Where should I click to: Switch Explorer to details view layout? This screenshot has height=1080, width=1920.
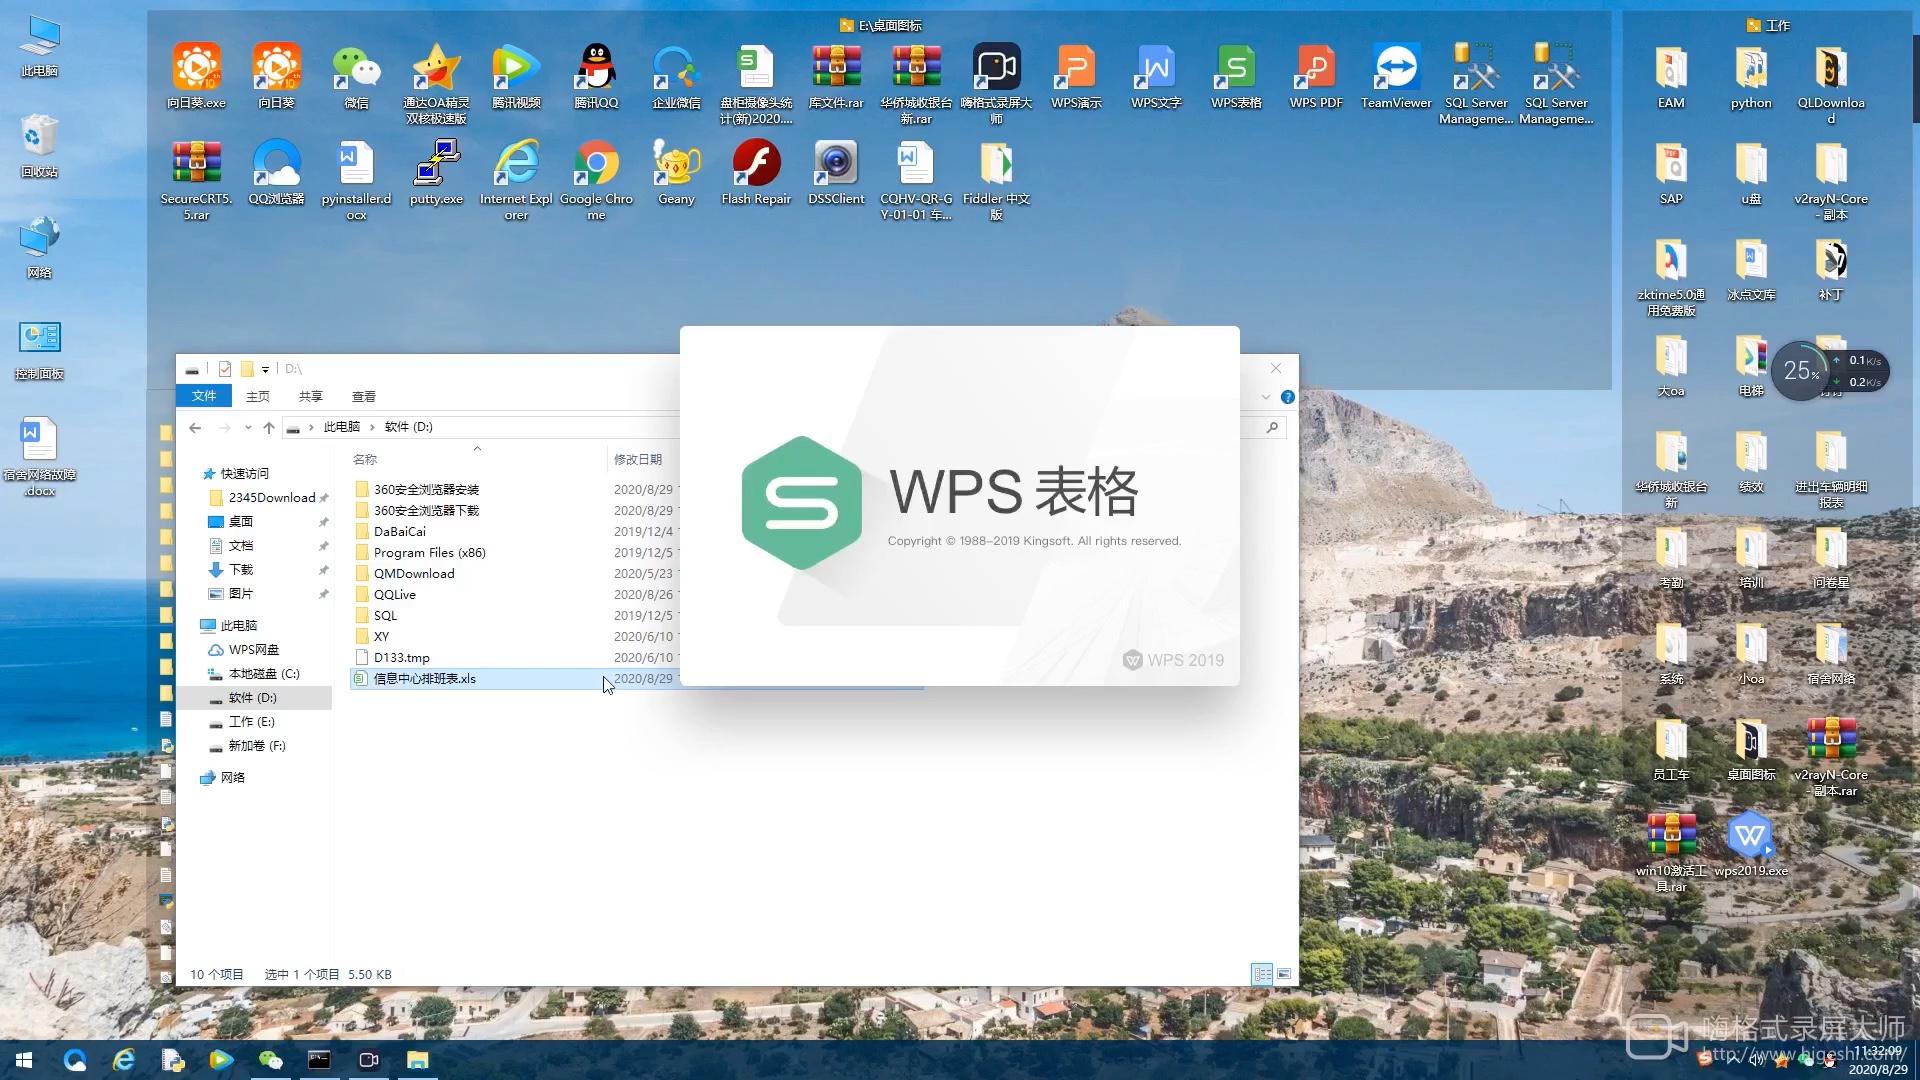[x=1262, y=974]
